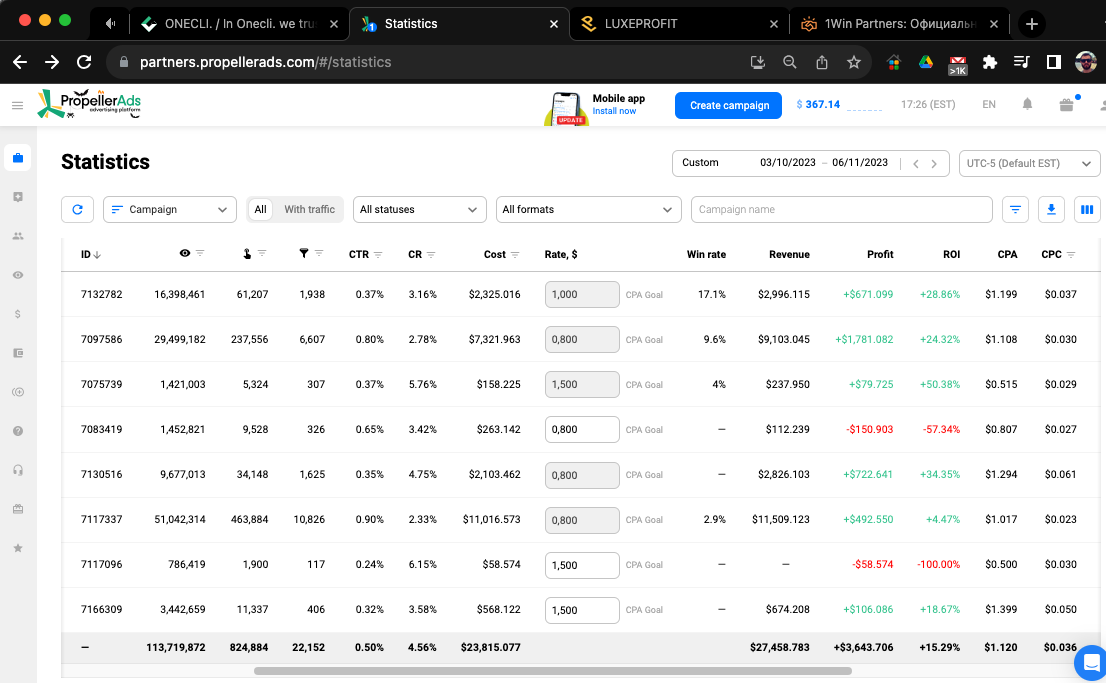Click the notifications bell icon
Image resolution: width=1106 pixels, height=683 pixels.
(1027, 104)
